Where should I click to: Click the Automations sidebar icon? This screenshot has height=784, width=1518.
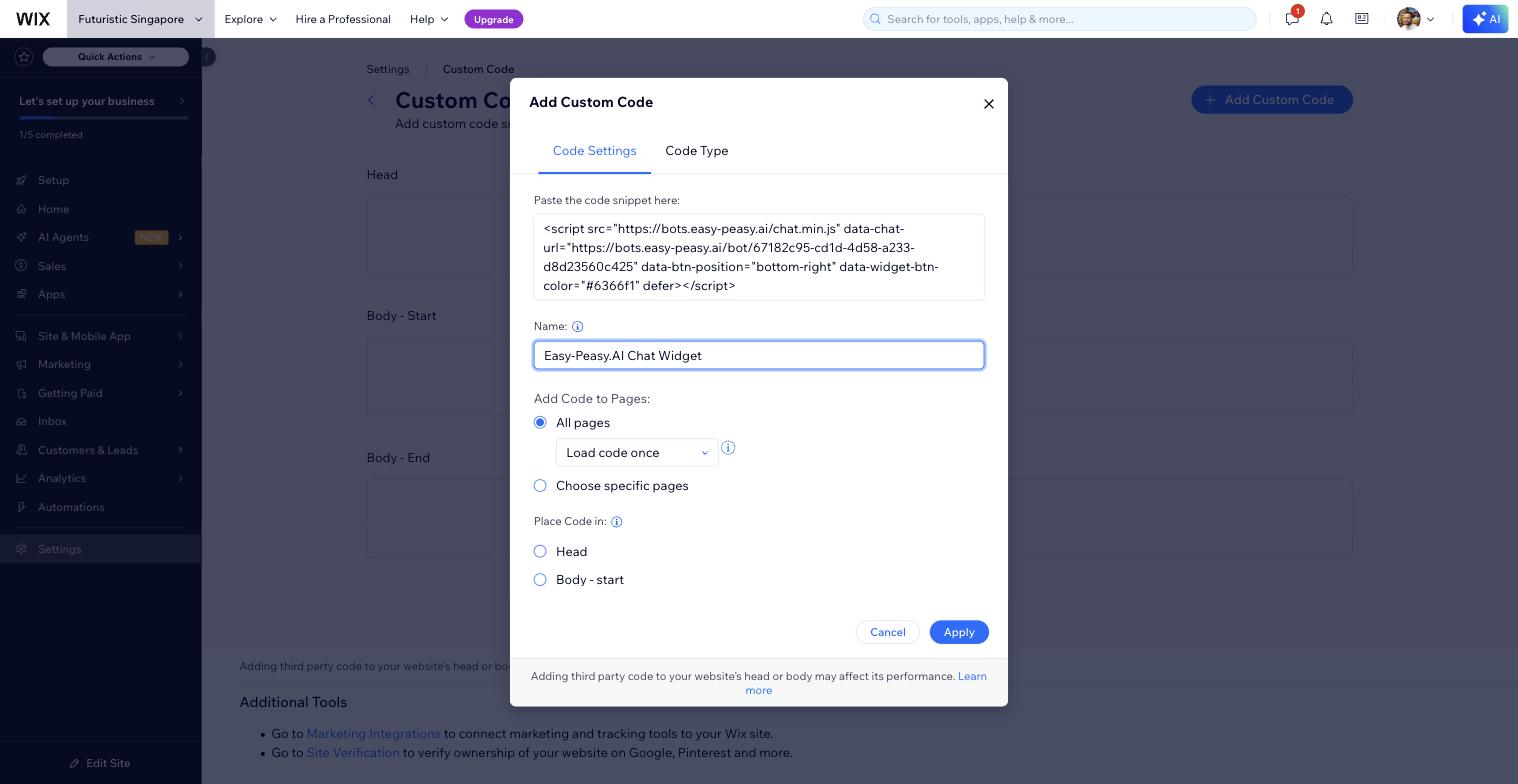pos(22,508)
